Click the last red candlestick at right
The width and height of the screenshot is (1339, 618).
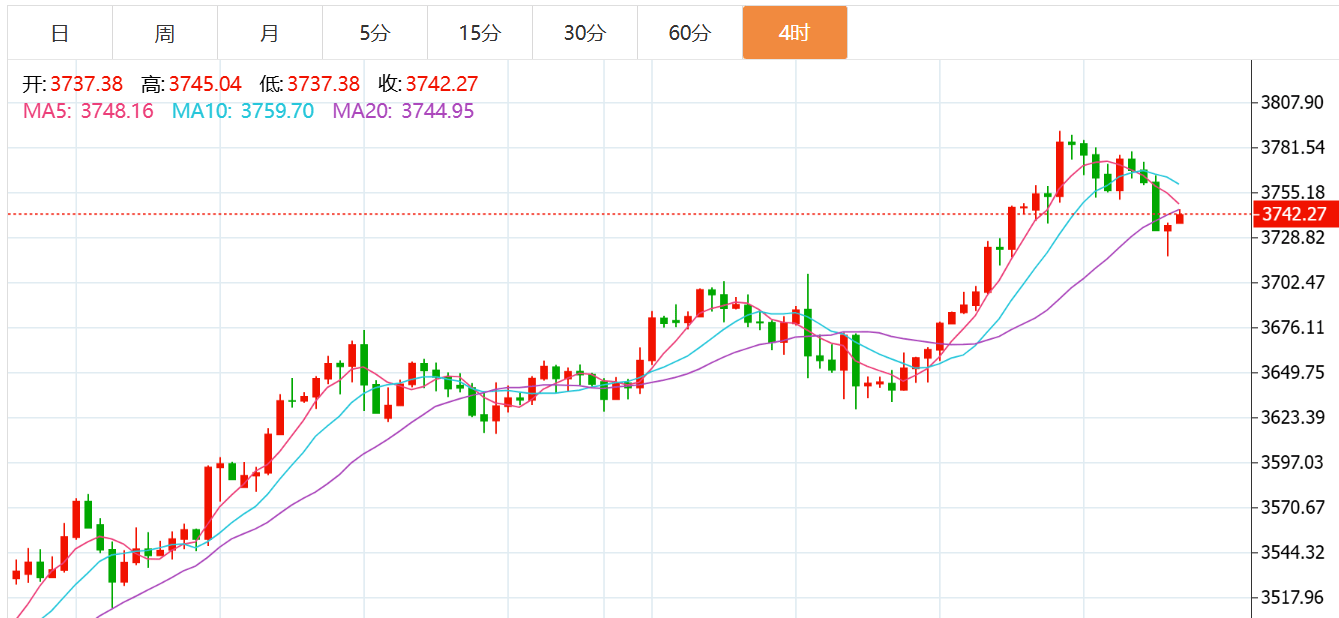click(1180, 218)
